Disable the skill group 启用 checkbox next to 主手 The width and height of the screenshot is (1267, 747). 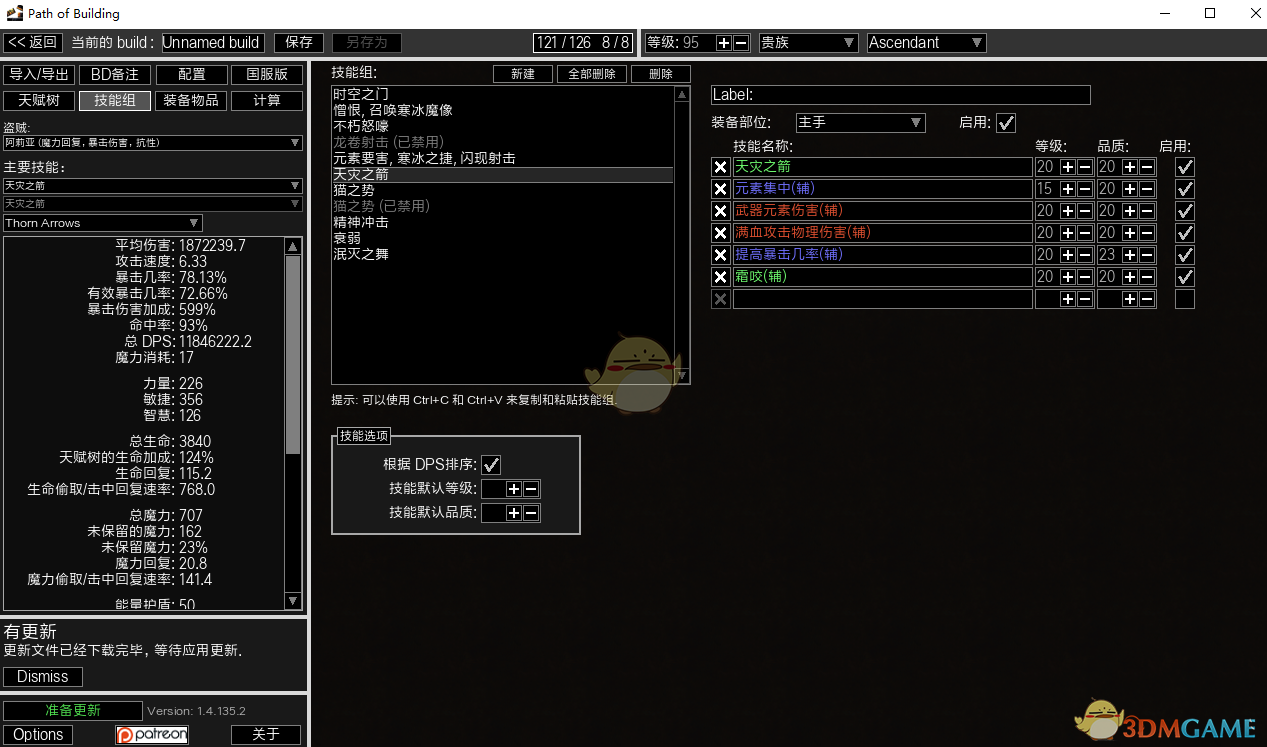[1006, 123]
